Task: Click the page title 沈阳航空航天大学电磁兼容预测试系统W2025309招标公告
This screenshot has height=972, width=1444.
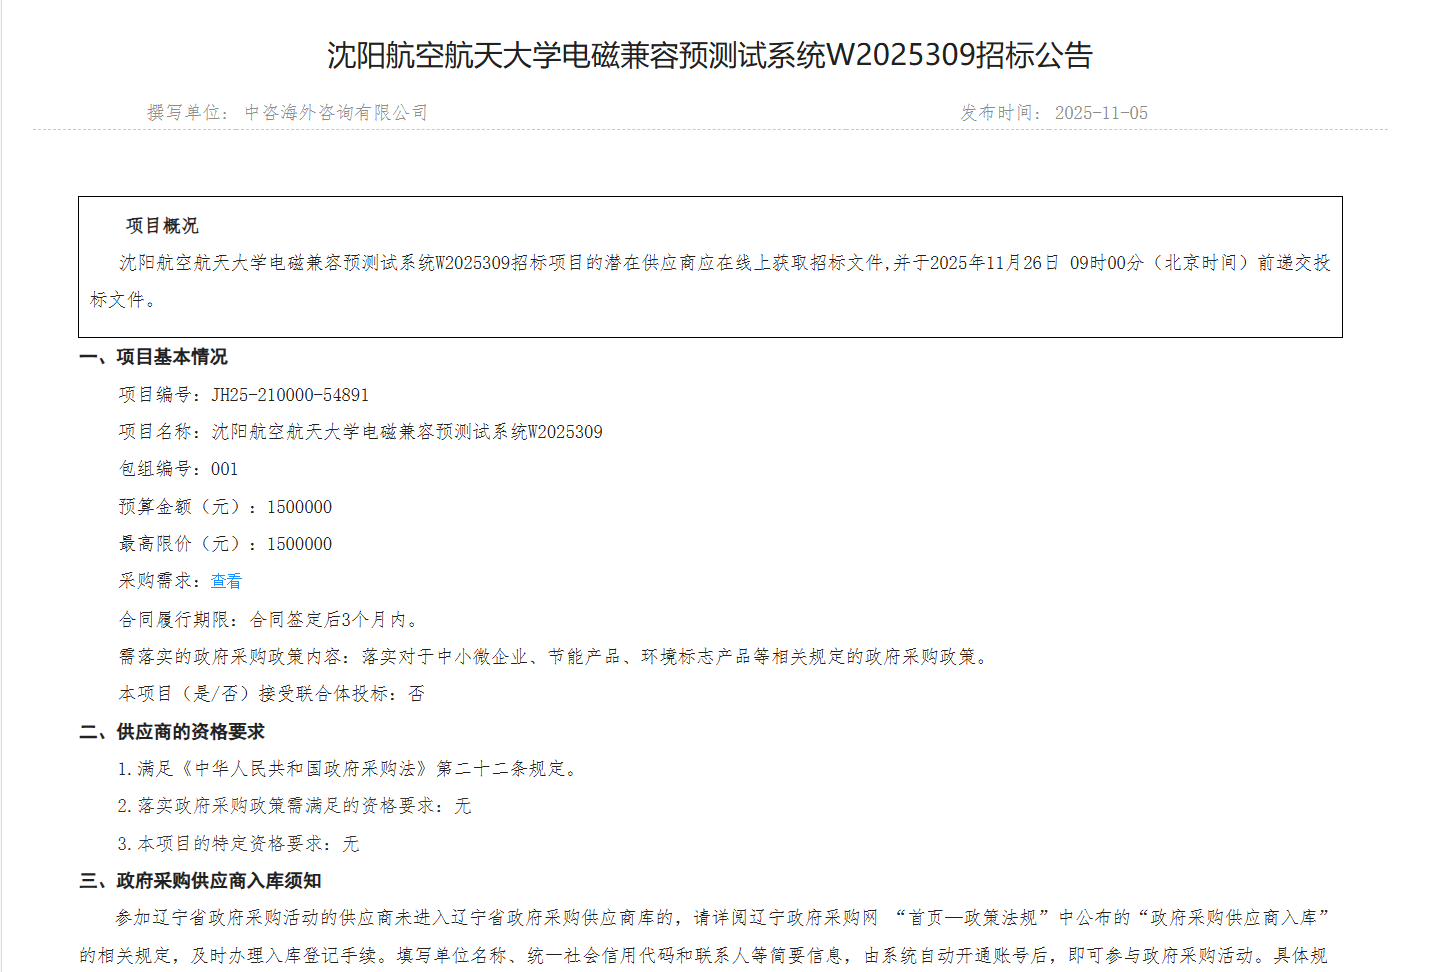Action: tap(710, 55)
